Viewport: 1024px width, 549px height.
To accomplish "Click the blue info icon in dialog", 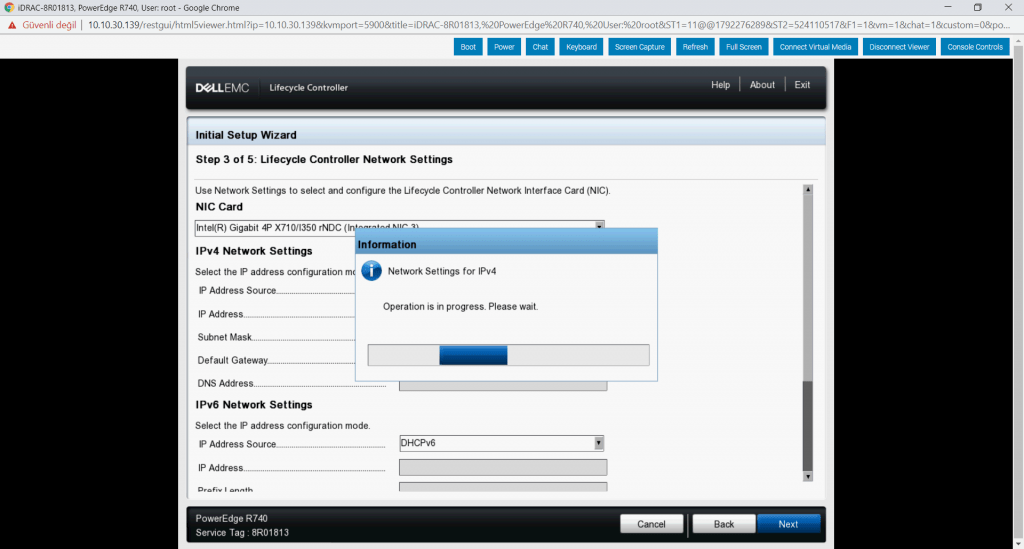I will (x=371, y=271).
